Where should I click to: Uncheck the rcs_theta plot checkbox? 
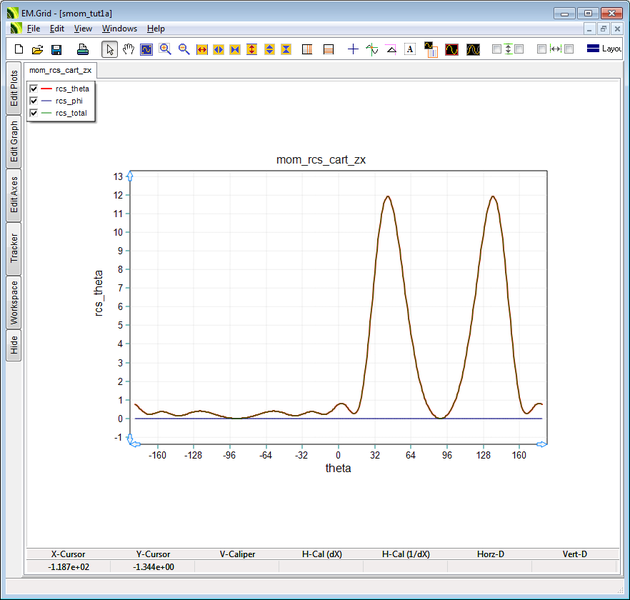[34, 89]
